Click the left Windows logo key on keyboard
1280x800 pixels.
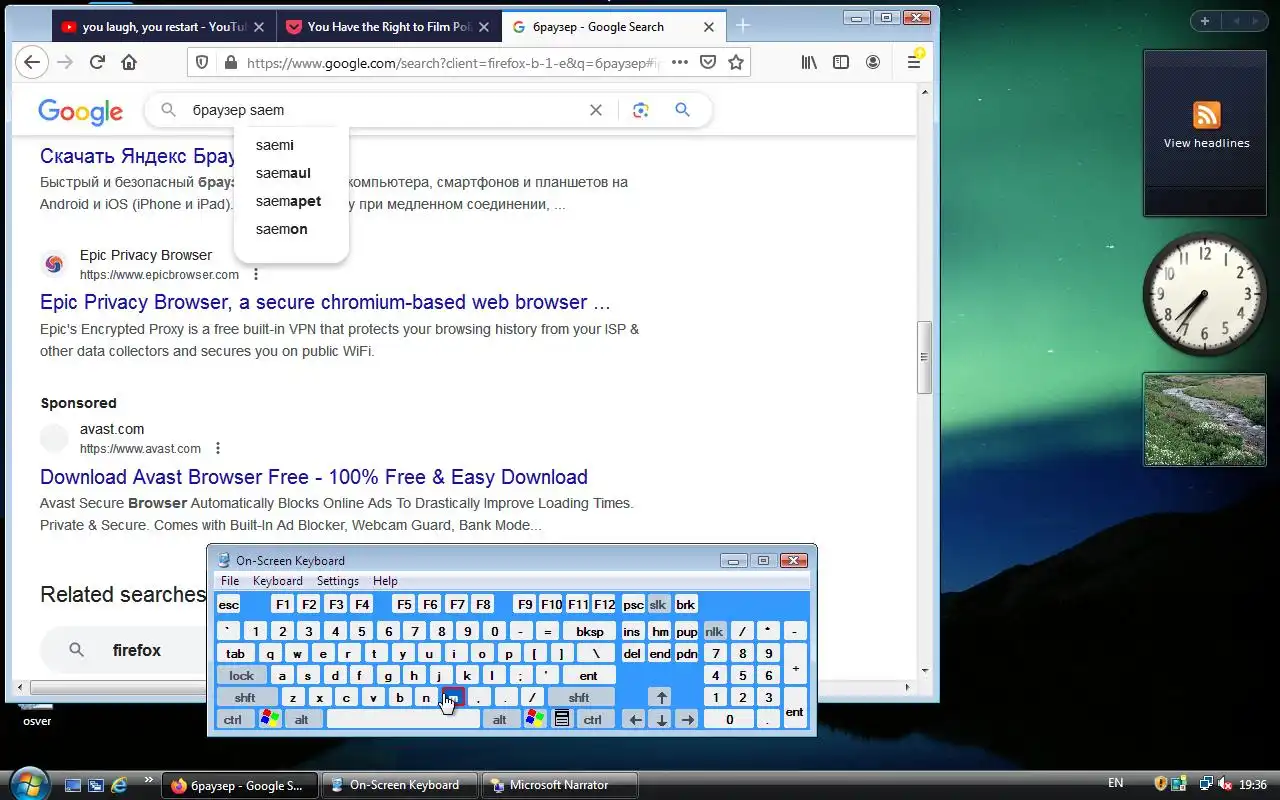(x=269, y=719)
